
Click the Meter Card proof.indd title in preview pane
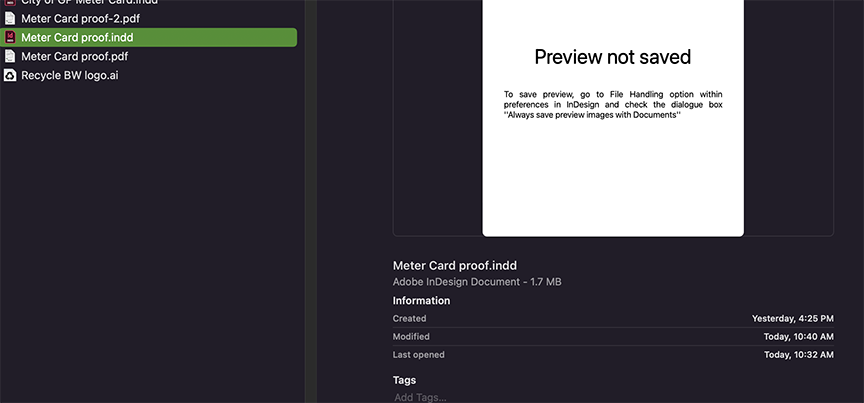pyautogui.click(x=455, y=266)
